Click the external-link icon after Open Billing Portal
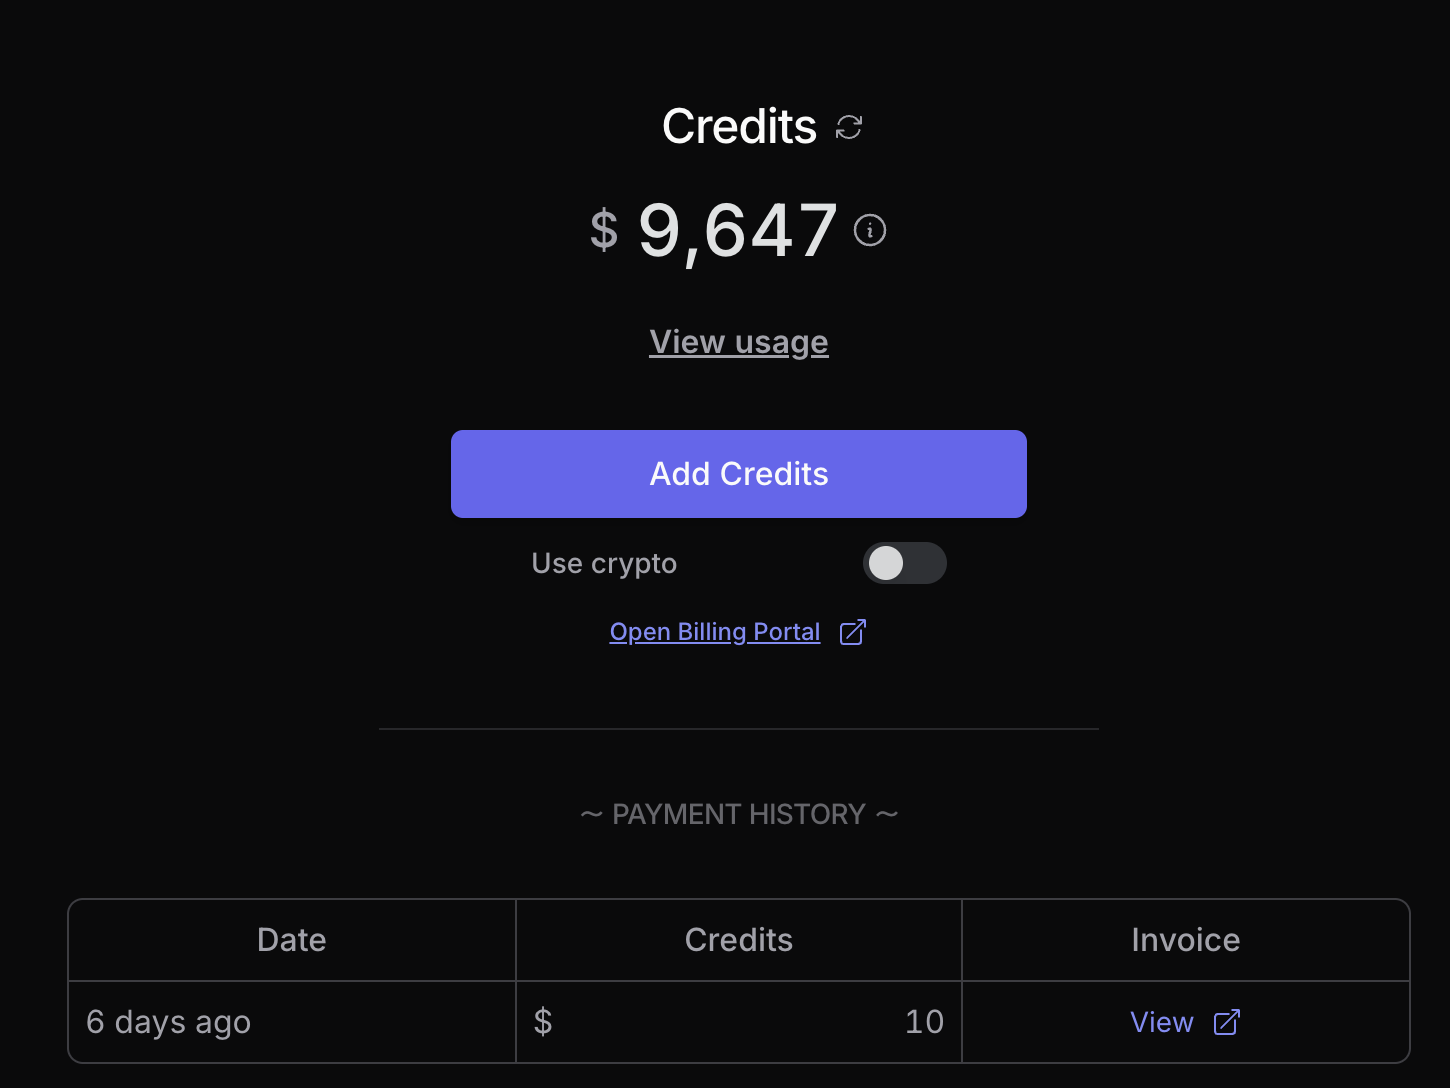 click(x=853, y=632)
